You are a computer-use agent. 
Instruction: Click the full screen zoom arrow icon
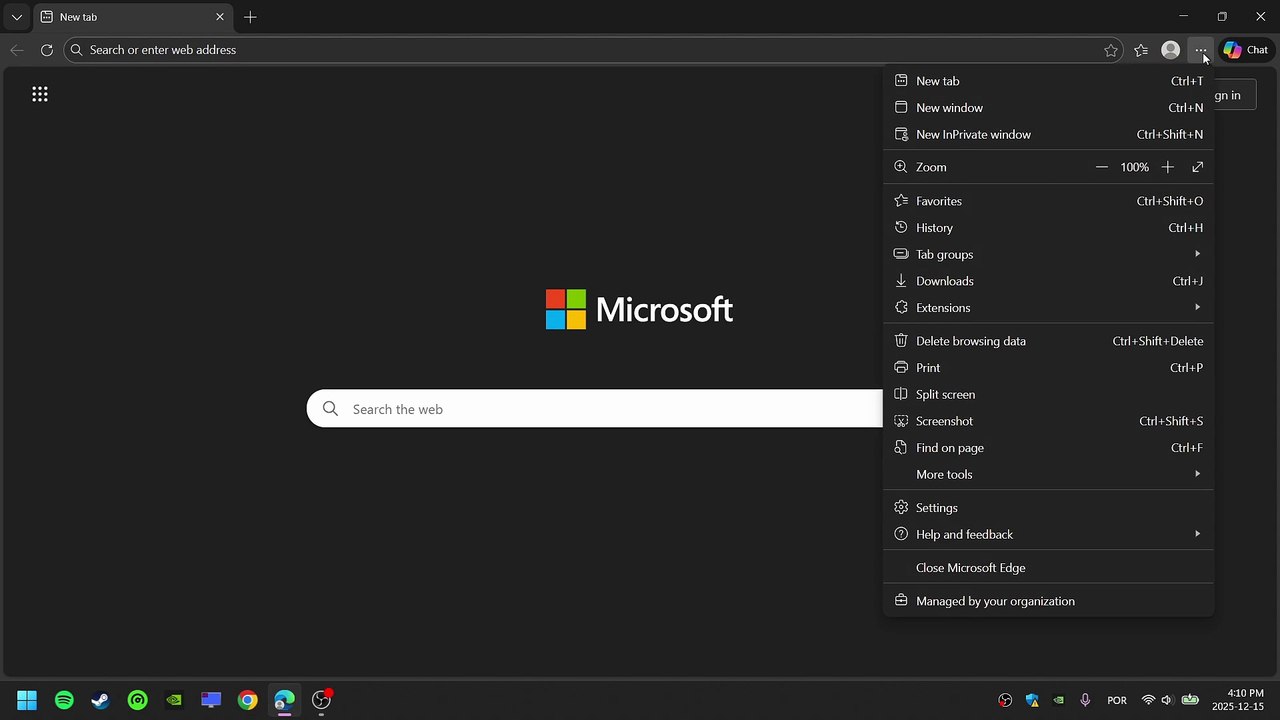[x=1197, y=167]
